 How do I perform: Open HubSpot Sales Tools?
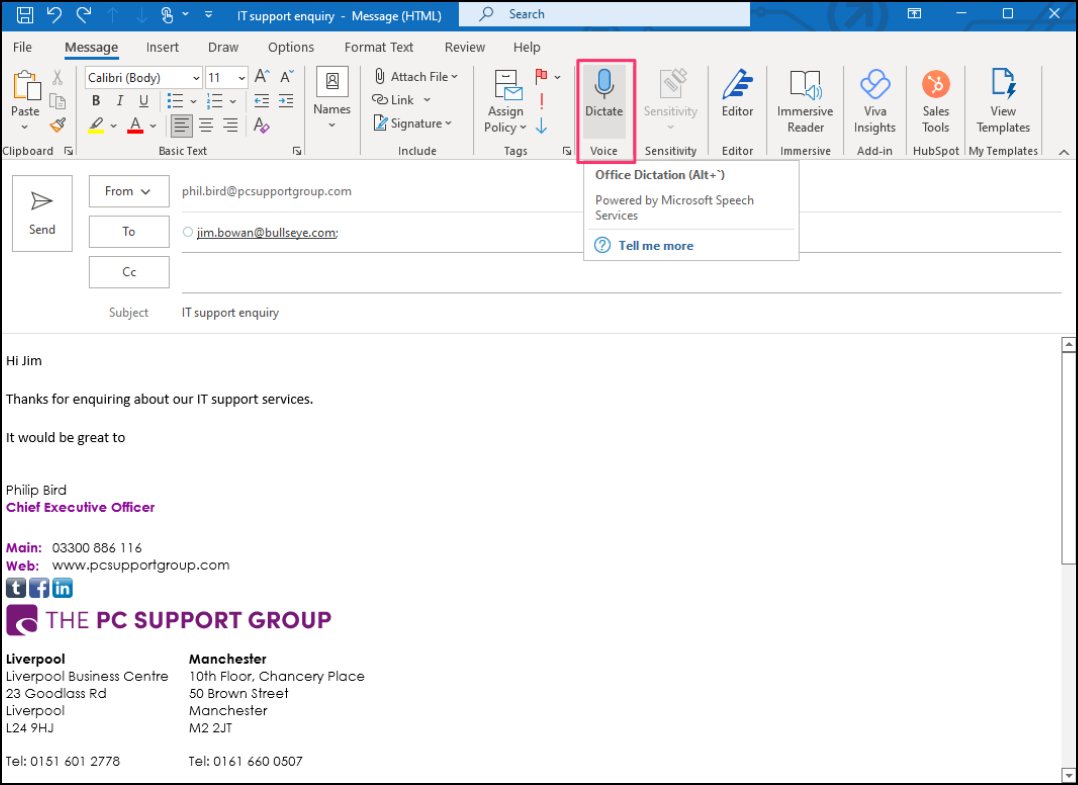[x=936, y=102]
